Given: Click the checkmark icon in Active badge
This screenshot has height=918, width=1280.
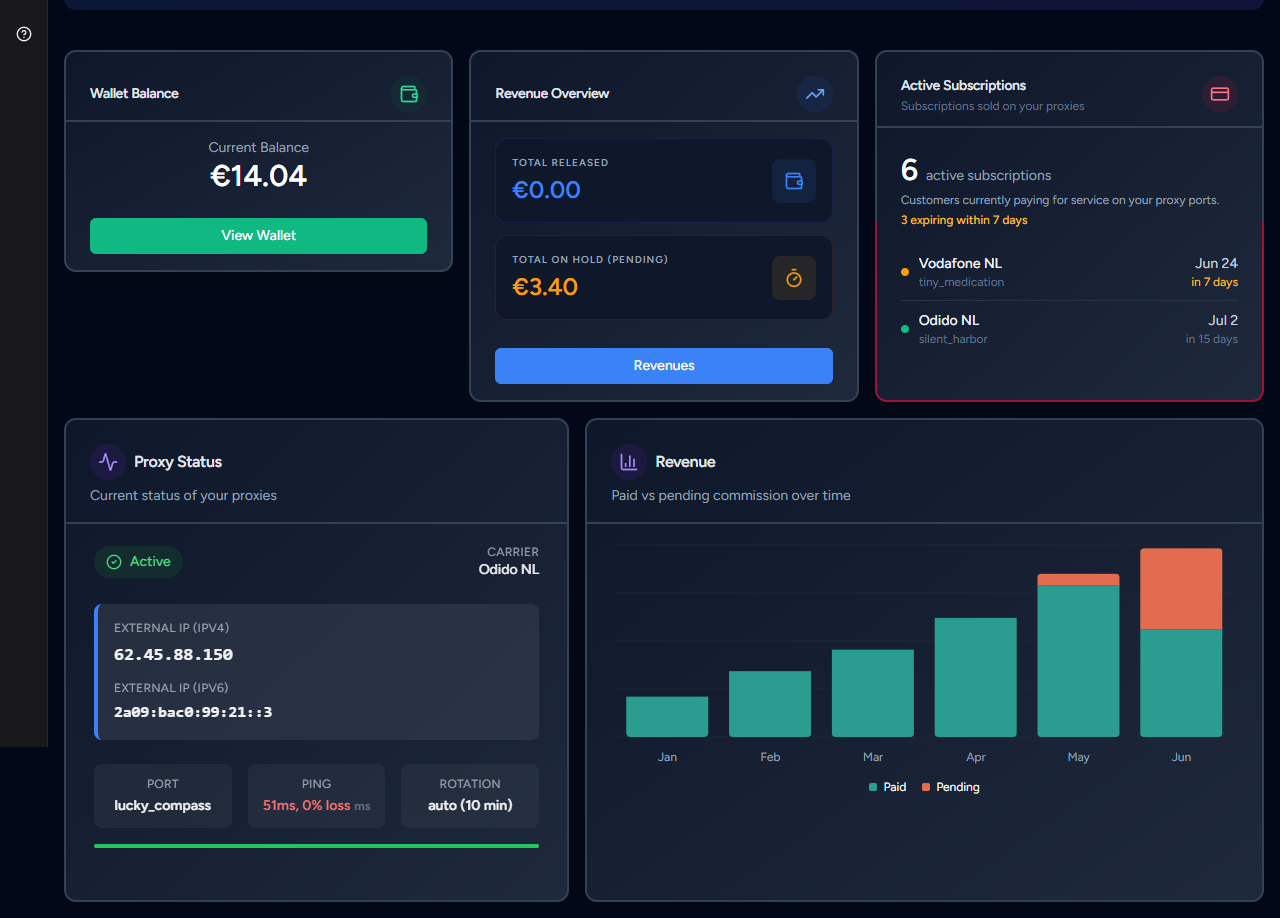Looking at the screenshot, I should 114,562.
